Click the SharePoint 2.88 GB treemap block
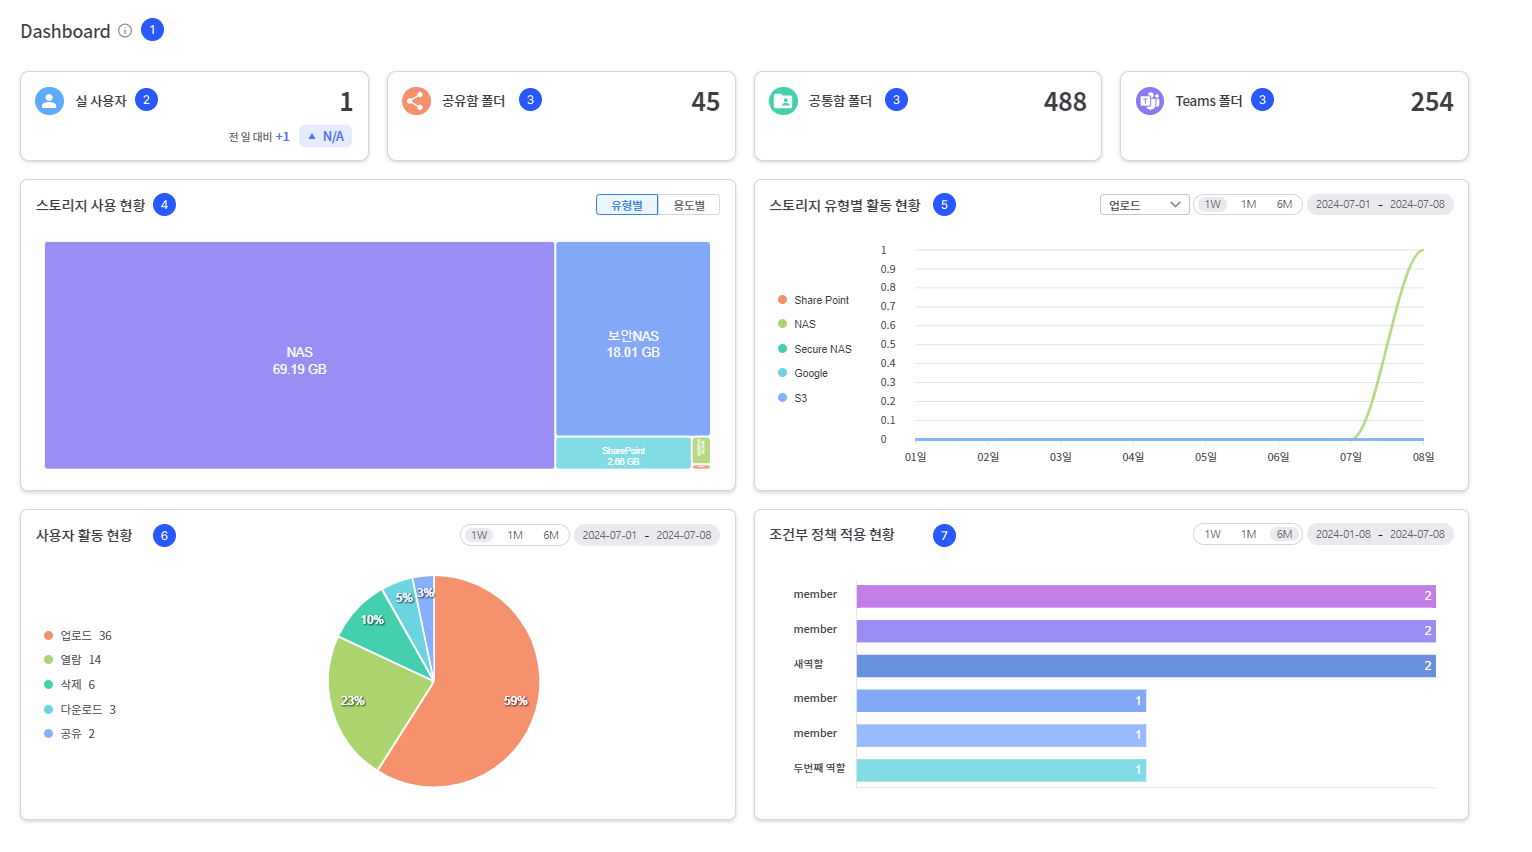This screenshot has width=1532, height=852. coord(623,453)
